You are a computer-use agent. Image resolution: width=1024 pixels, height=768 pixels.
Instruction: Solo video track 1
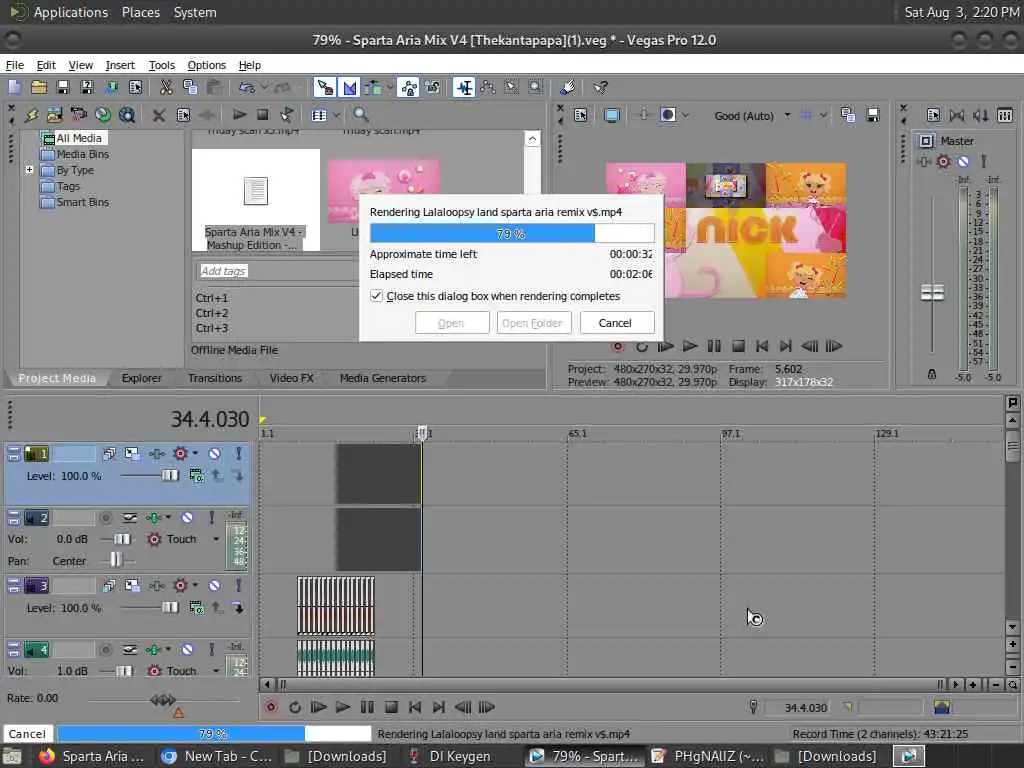click(238, 453)
